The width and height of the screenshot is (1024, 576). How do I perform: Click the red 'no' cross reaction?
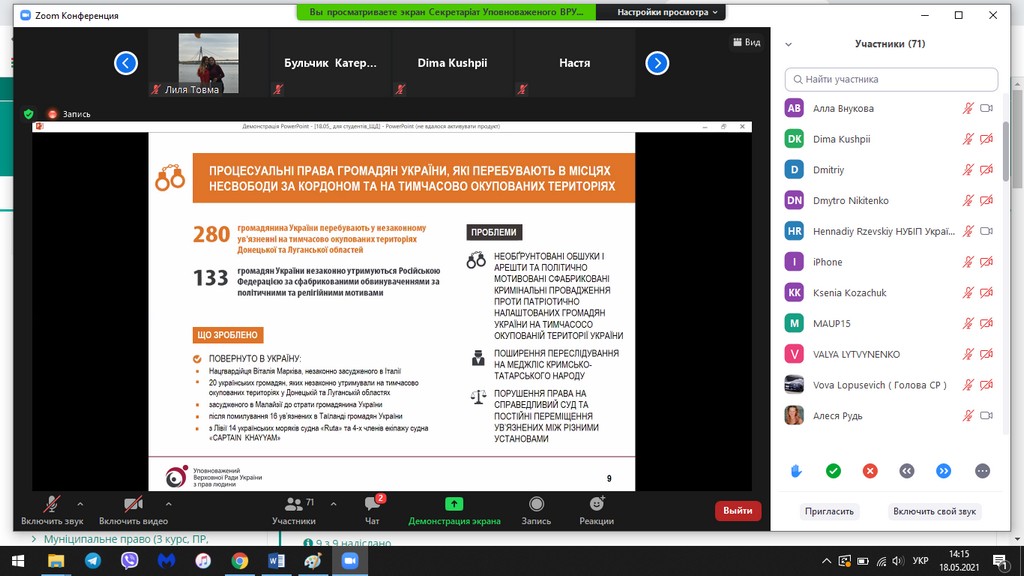870,471
